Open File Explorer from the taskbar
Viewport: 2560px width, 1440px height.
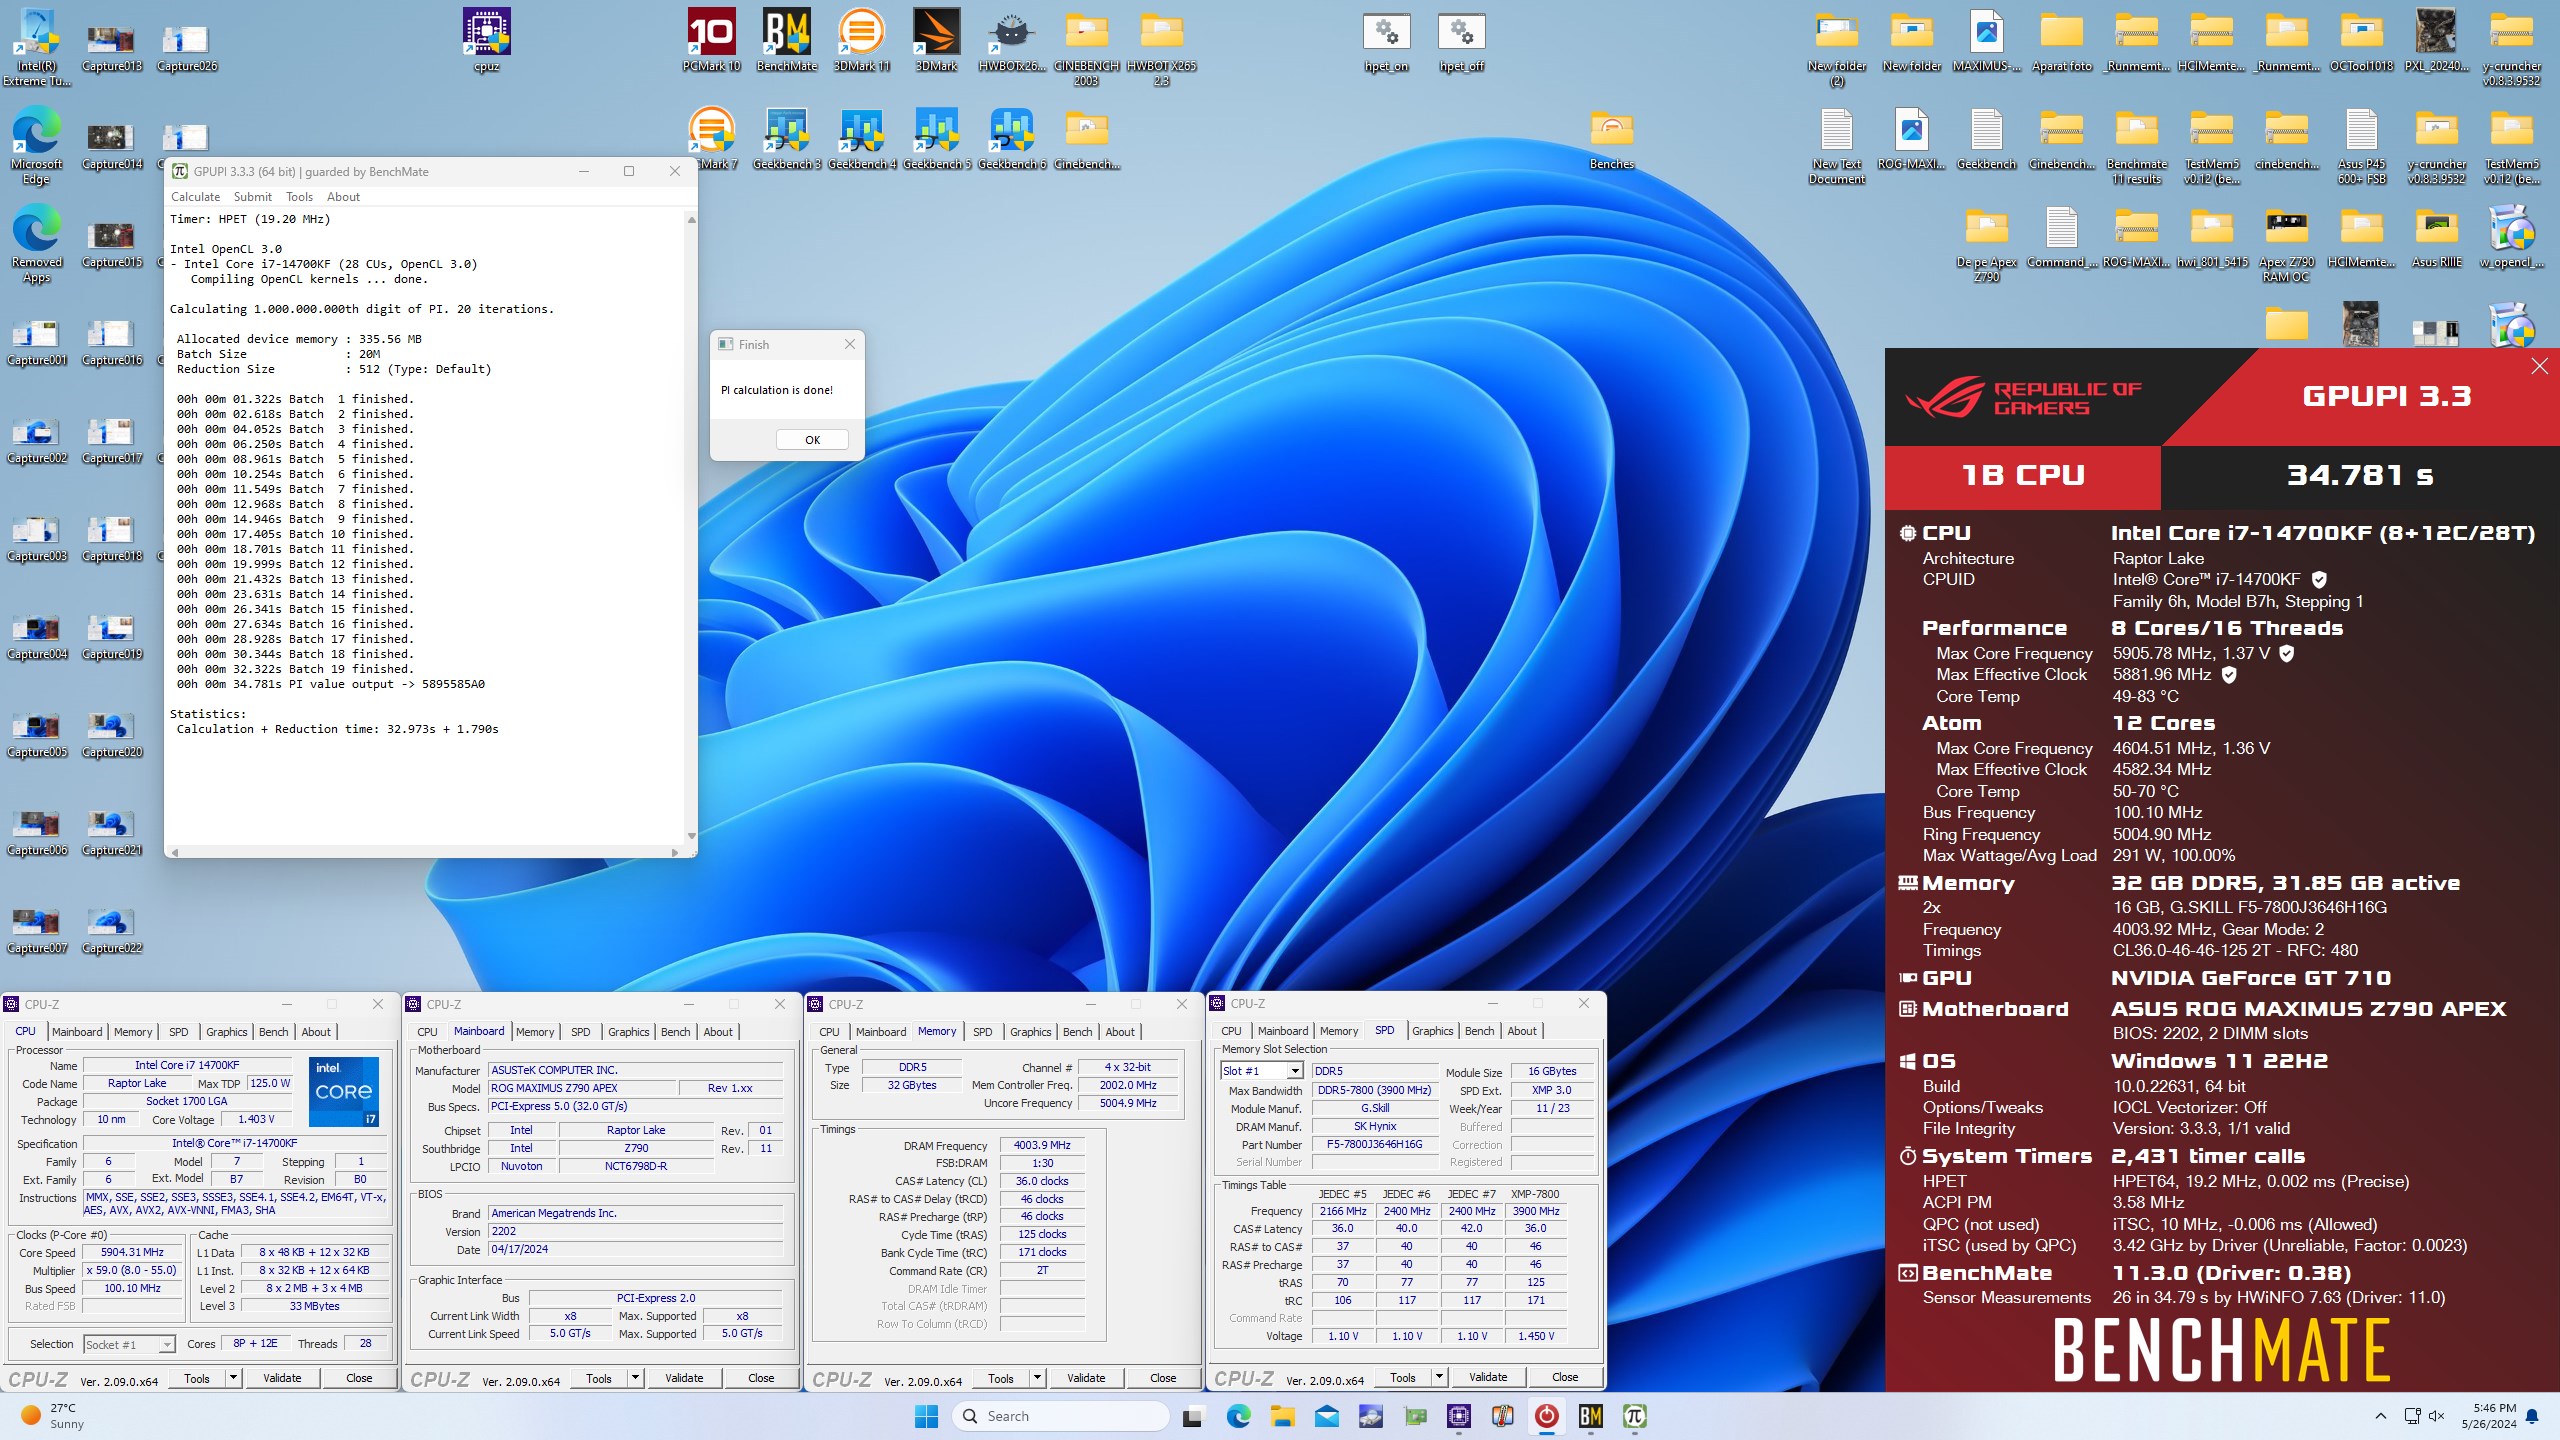[x=1282, y=1416]
